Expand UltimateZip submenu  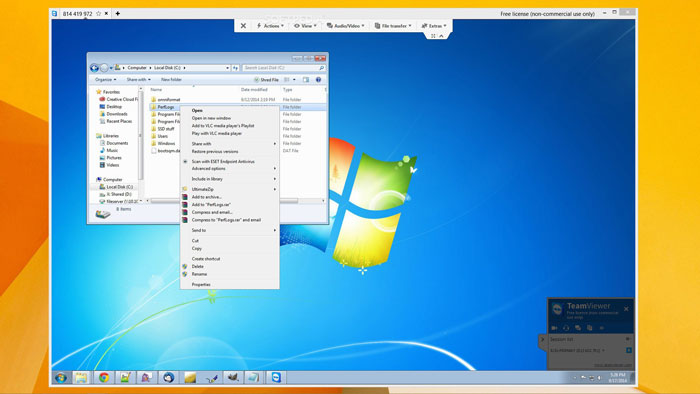pyautogui.click(x=230, y=189)
